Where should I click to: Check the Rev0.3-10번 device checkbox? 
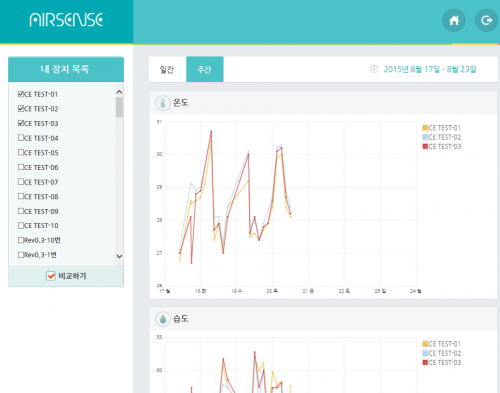click(21, 240)
